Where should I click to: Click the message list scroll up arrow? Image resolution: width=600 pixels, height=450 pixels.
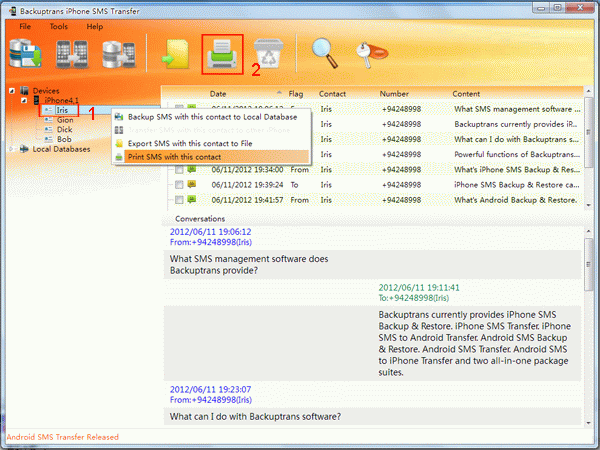point(589,91)
